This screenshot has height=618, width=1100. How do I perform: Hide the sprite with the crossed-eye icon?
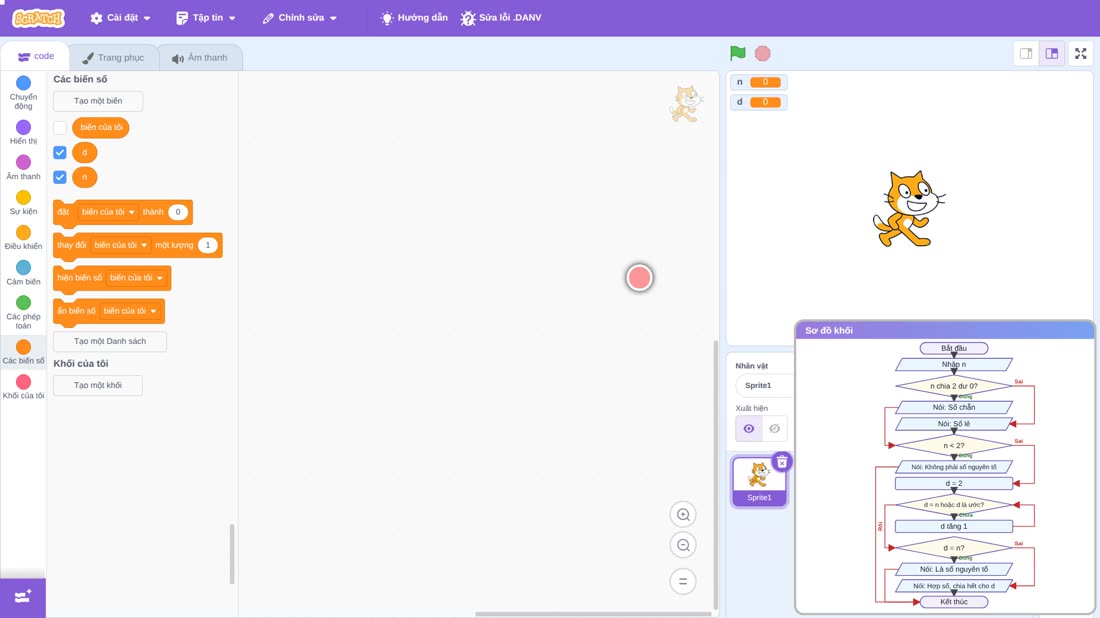click(x=774, y=429)
